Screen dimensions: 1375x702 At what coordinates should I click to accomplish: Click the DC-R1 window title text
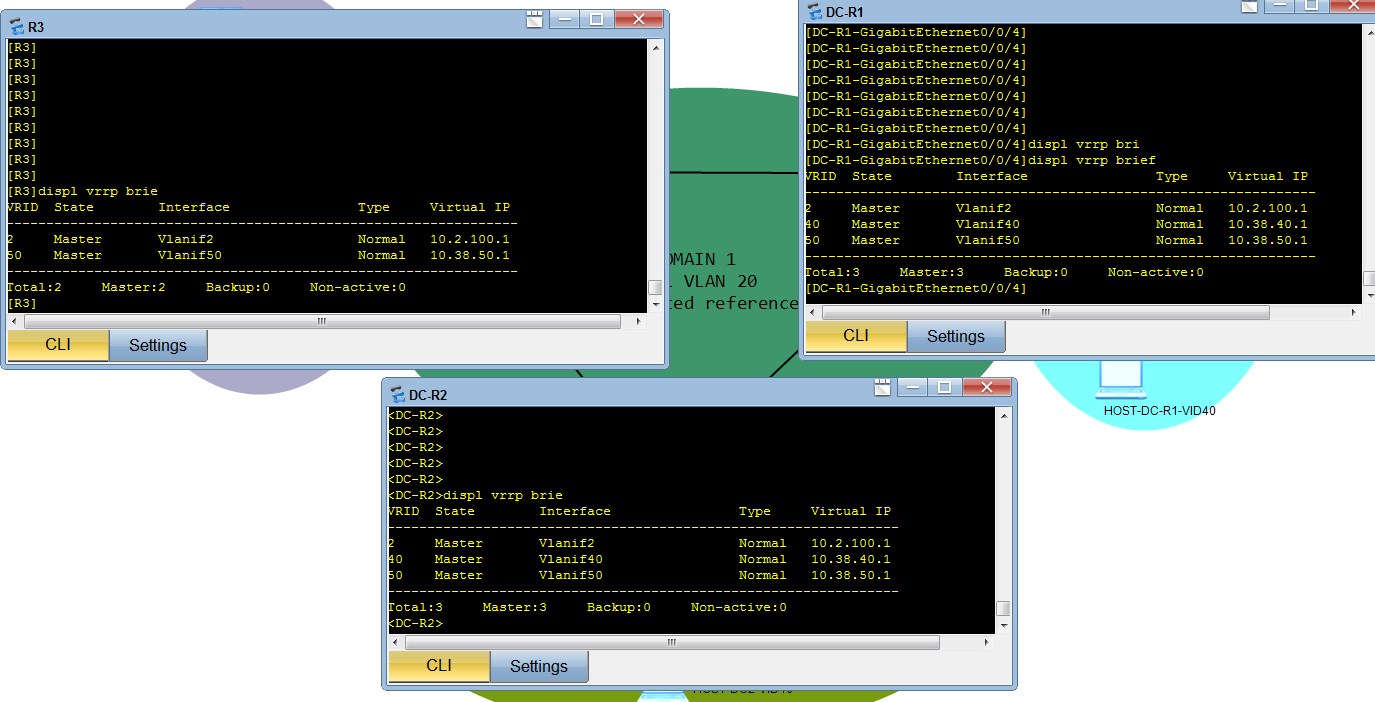[845, 13]
